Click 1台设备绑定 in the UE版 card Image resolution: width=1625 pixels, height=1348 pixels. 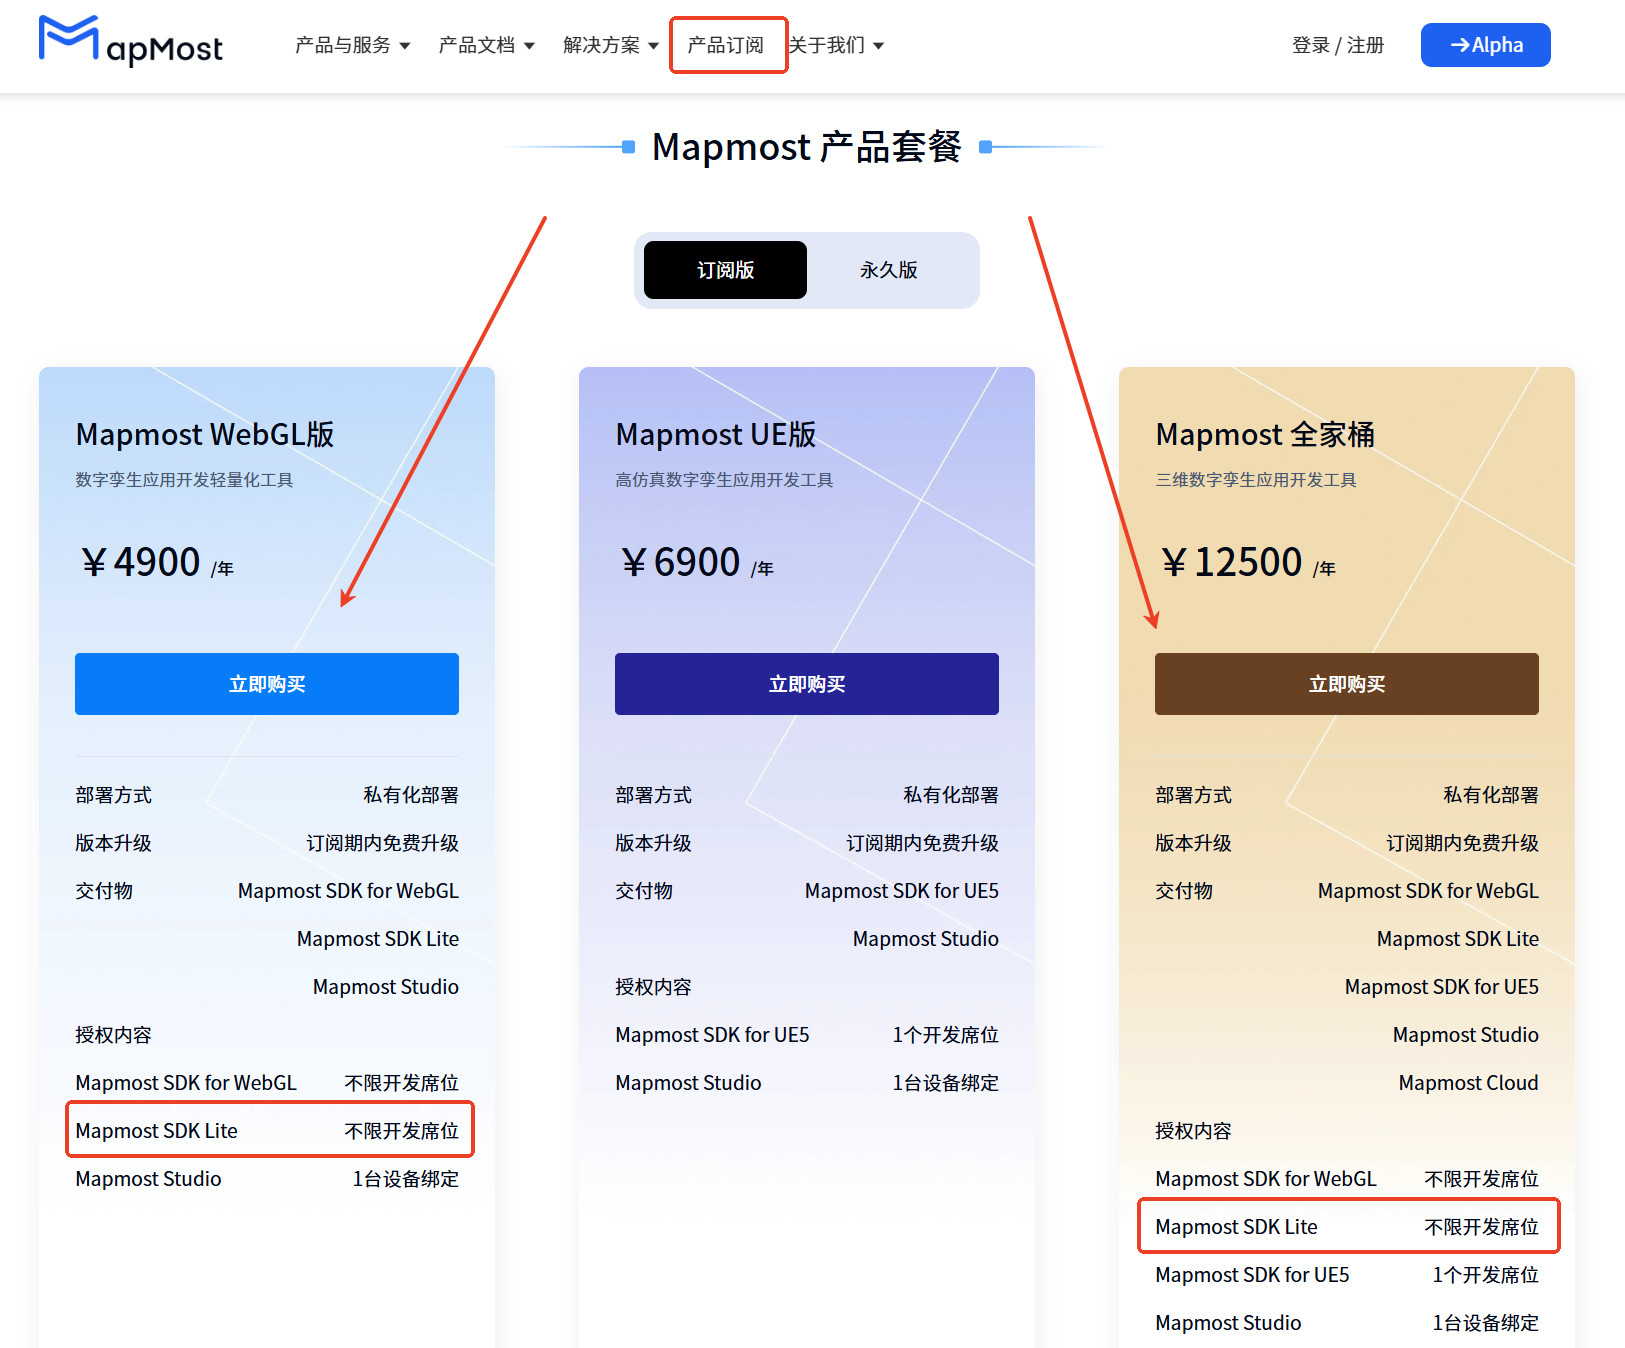click(945, 1083)
